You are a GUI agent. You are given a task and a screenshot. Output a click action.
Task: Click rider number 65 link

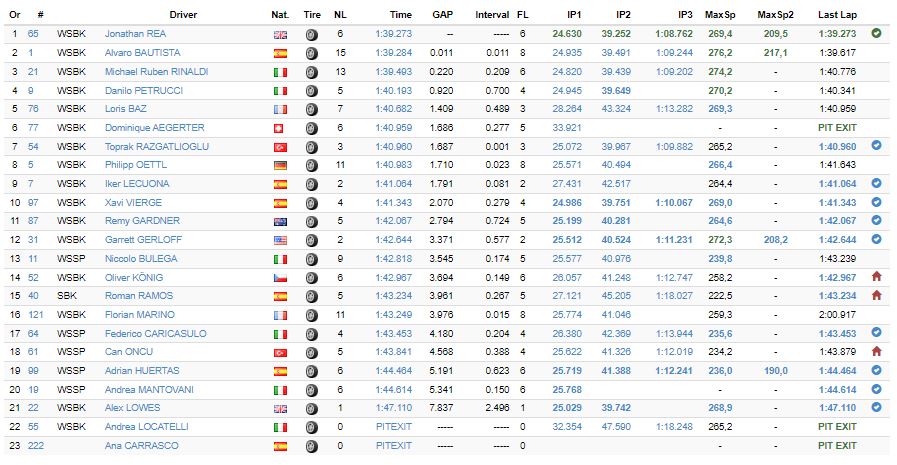point(33,34)
